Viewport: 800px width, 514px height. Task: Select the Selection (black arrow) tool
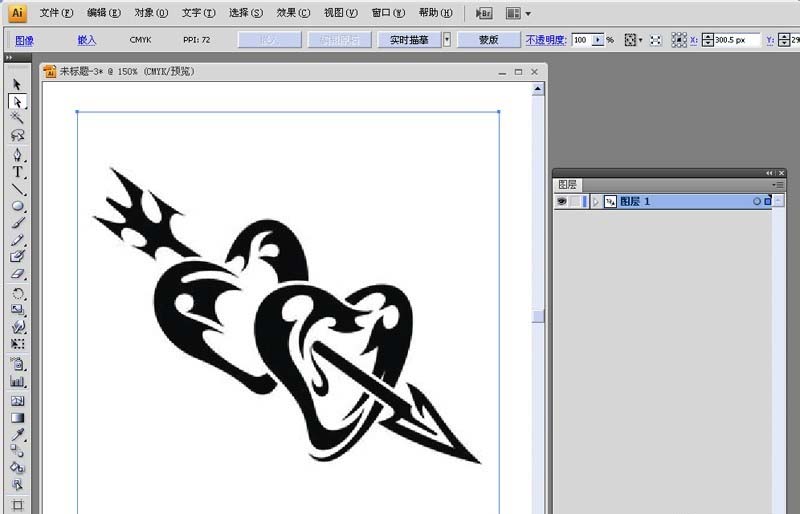[x=17, y=84]
